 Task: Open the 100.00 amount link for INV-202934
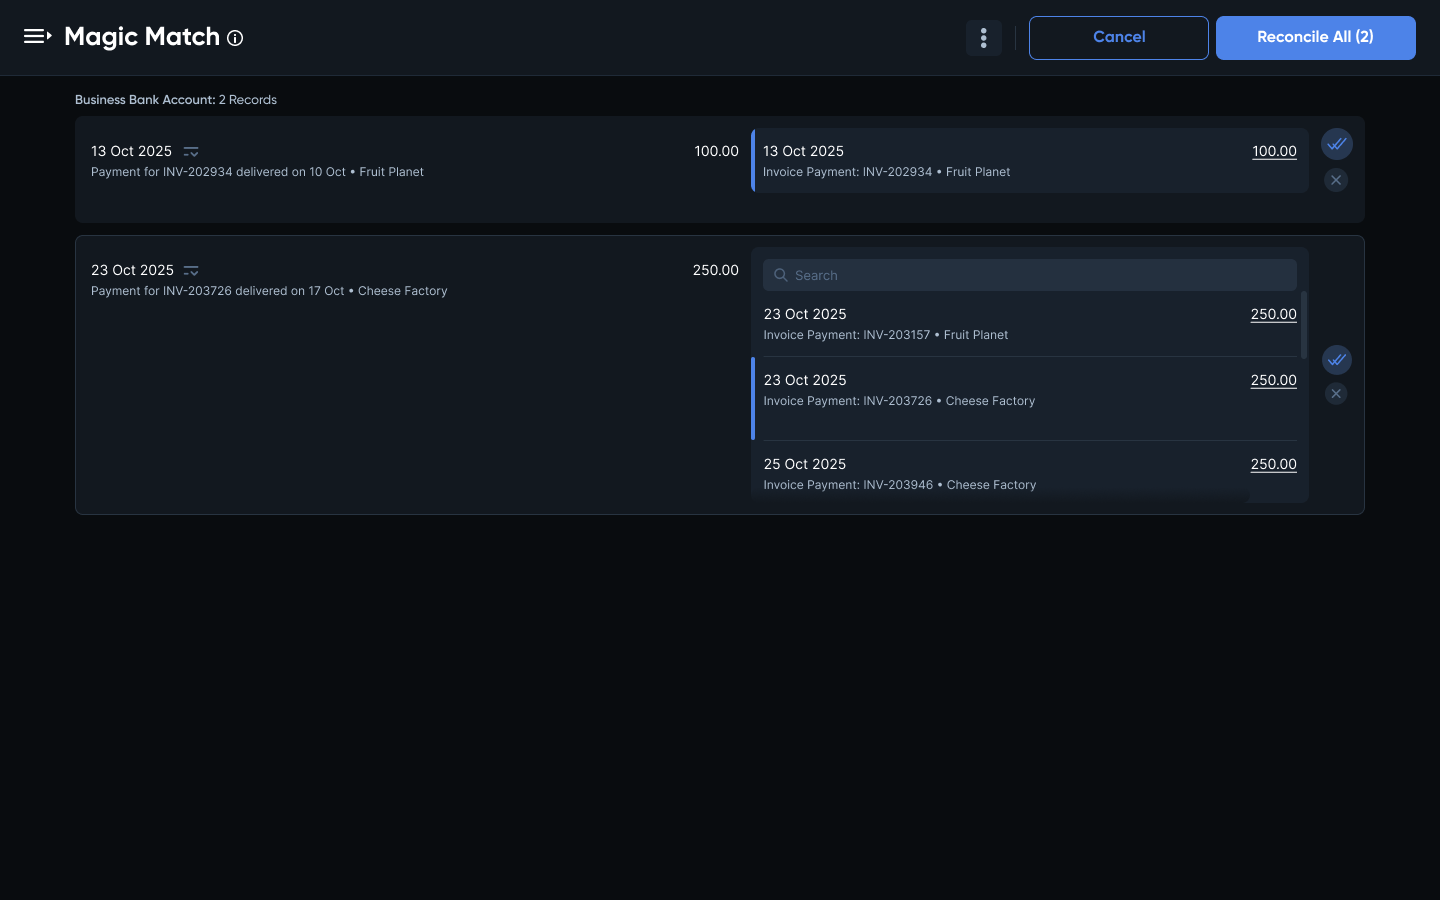1274,151
